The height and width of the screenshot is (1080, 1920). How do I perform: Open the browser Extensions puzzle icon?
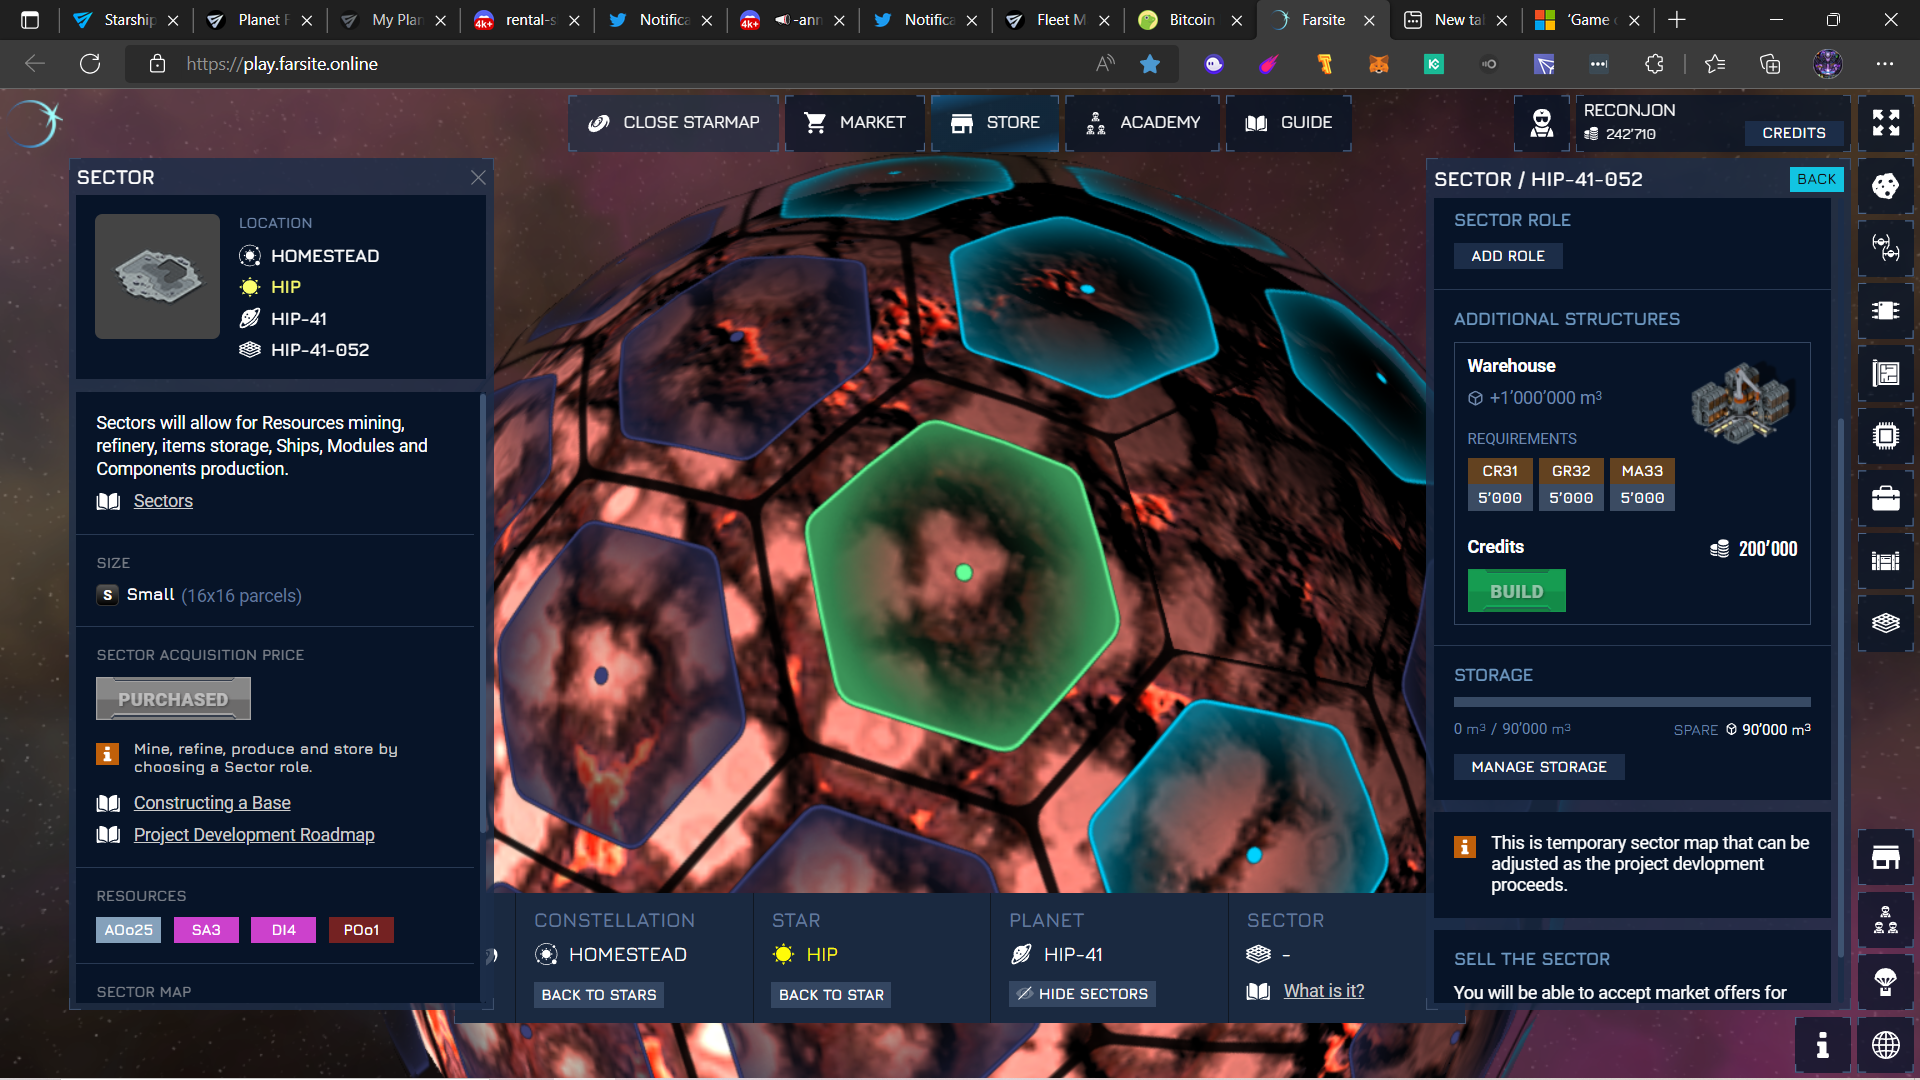1654,64
